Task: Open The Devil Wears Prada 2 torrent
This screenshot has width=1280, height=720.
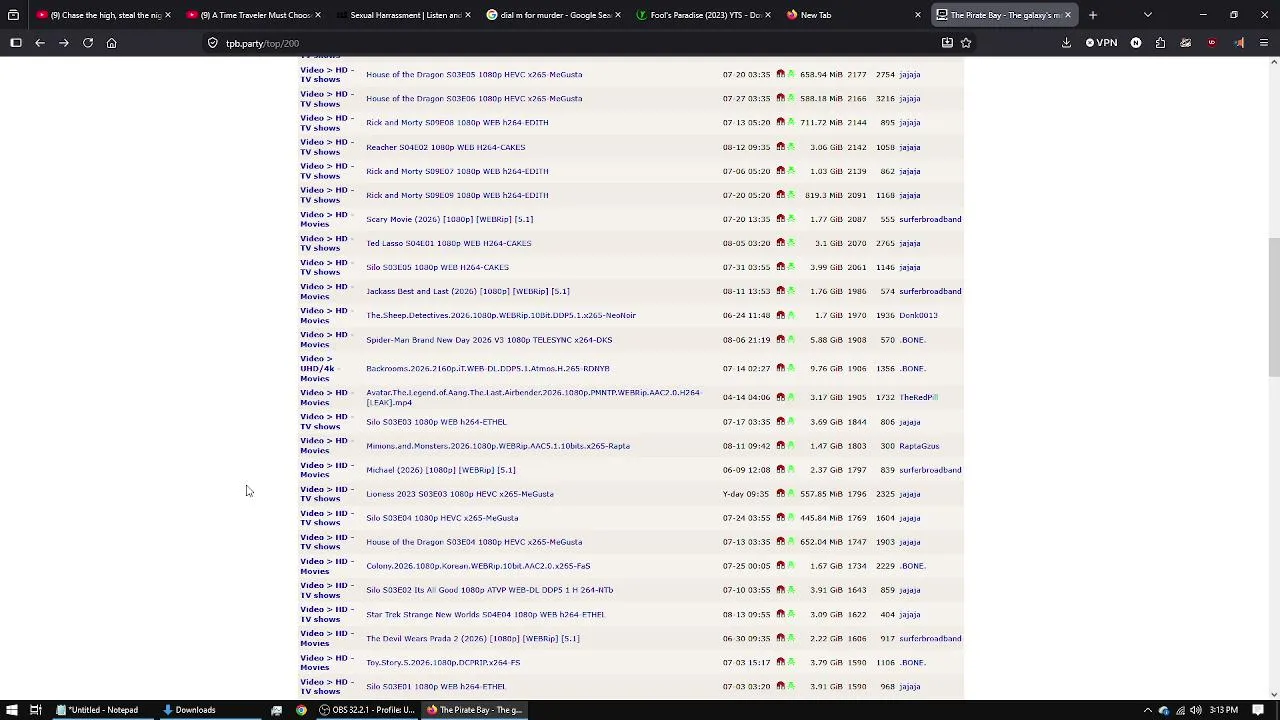Action: tap(473, 638)
